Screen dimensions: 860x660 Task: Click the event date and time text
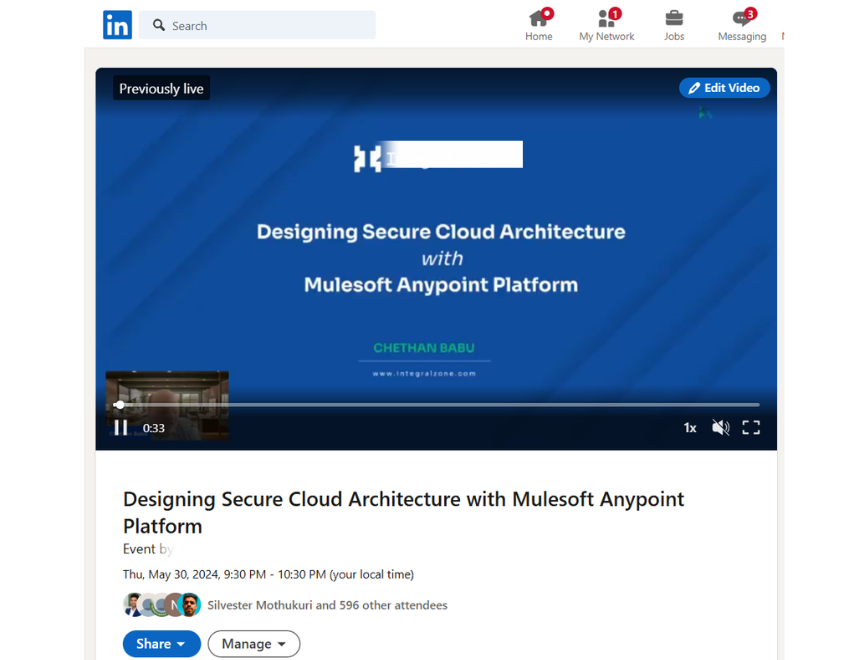tap(268, 574)
